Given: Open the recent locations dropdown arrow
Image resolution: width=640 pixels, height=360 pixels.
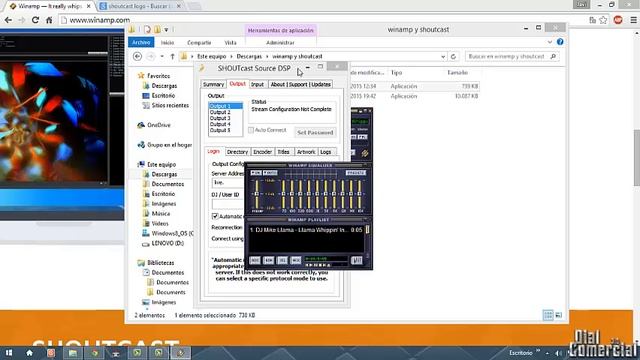Looking at the screenshot, I should (x=162, y=56).
